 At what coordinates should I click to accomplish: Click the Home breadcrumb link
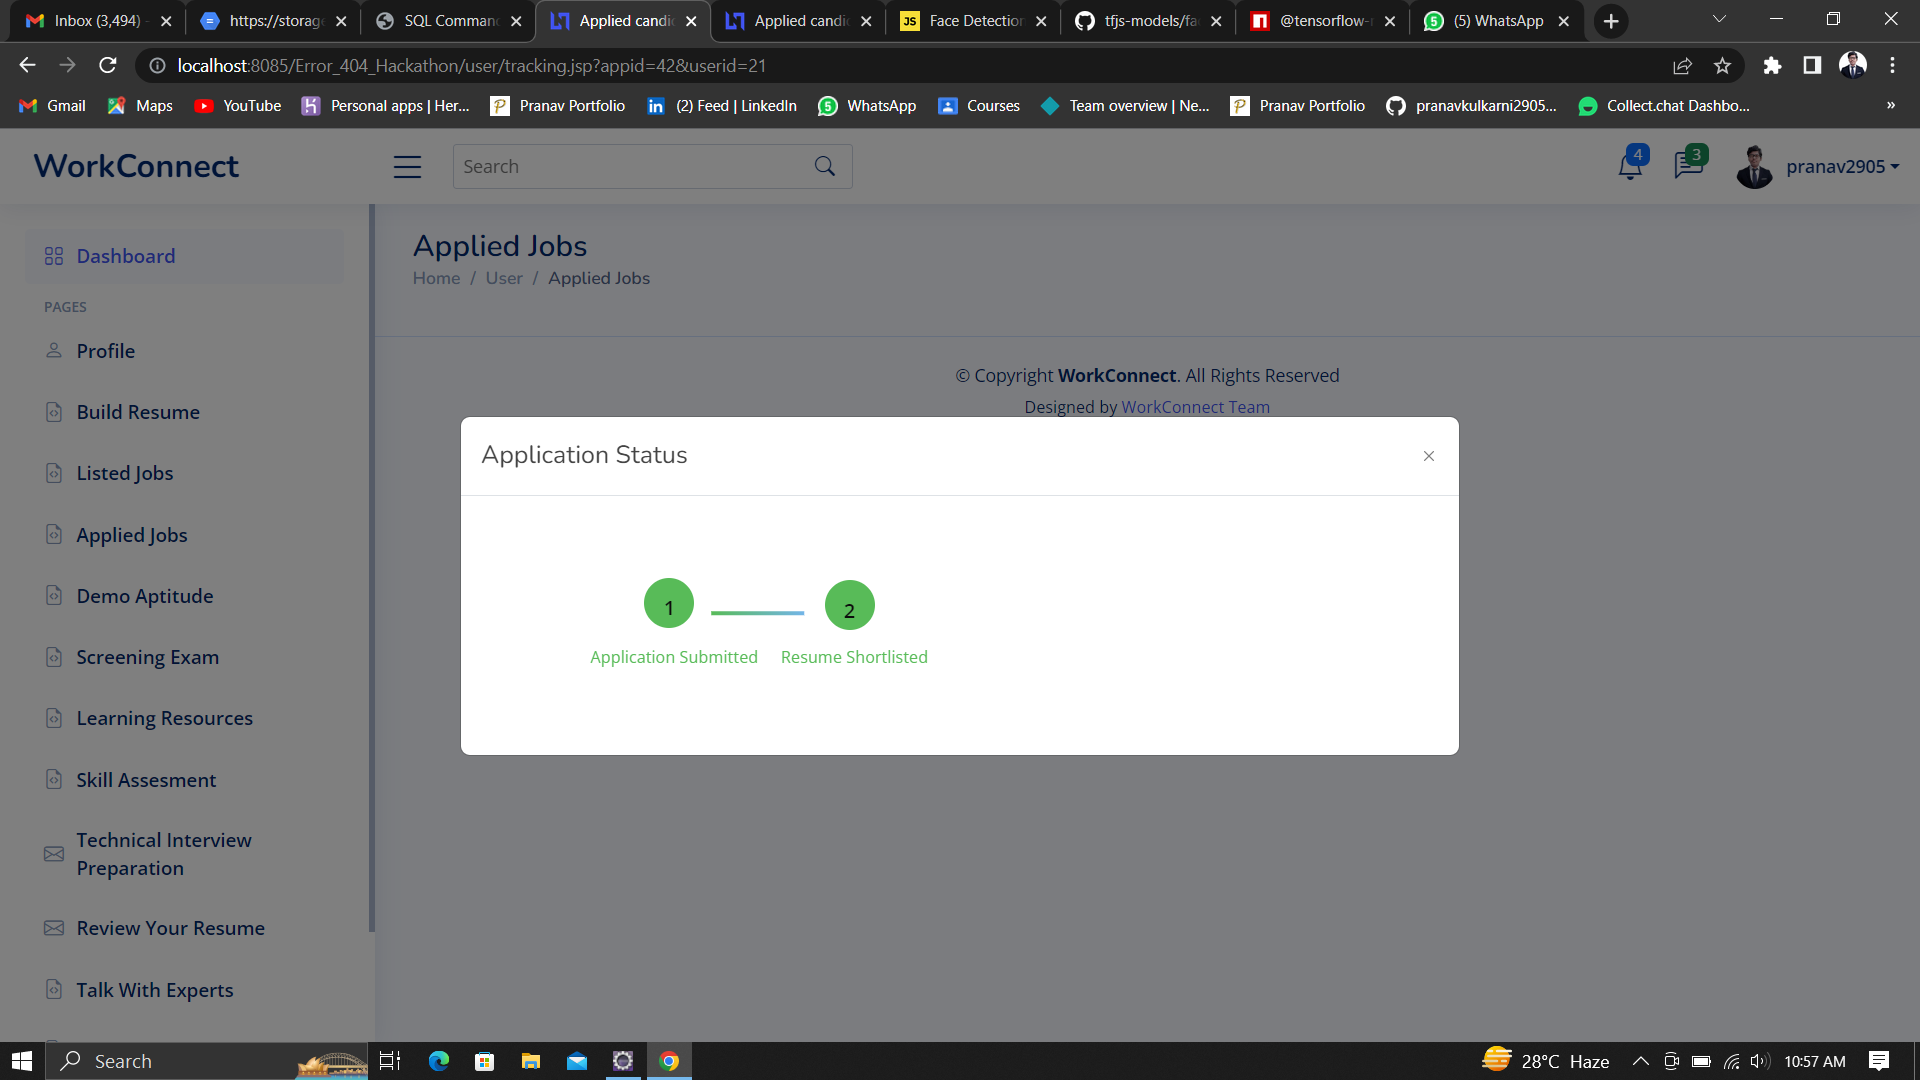(436, 278)
